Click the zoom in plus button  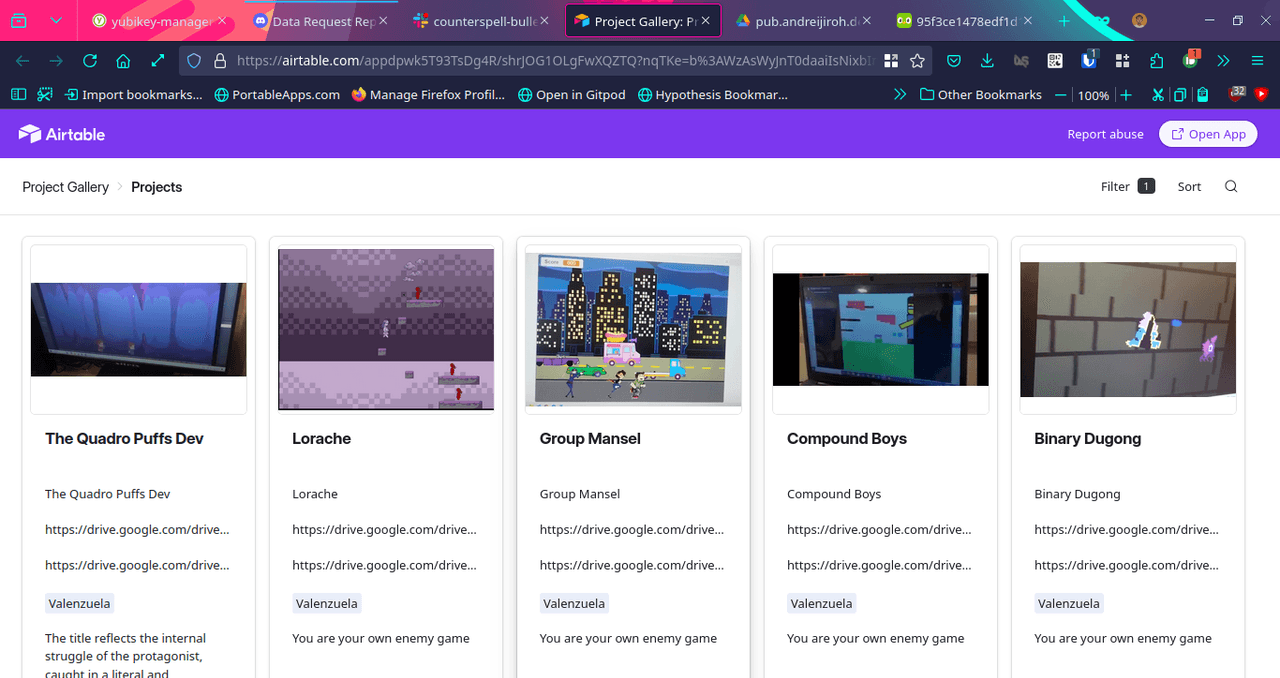point(1126,95)
